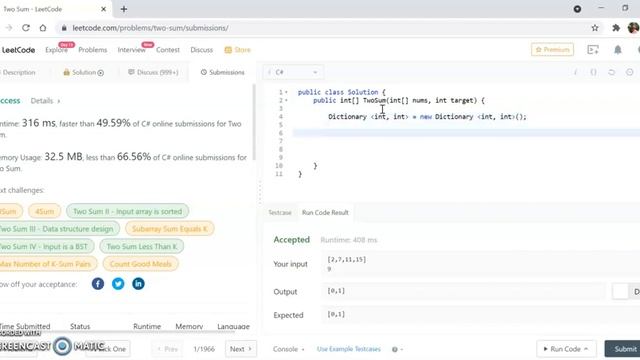Expand the Console panel
The width and height of the screenshot is (640, 360).
tap(288, 349)
